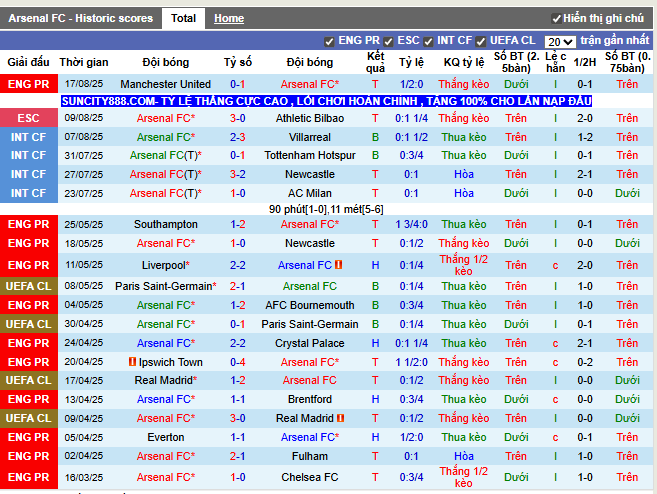
Task: Uncheck the ESC competition filter
Action: [388, 41]
